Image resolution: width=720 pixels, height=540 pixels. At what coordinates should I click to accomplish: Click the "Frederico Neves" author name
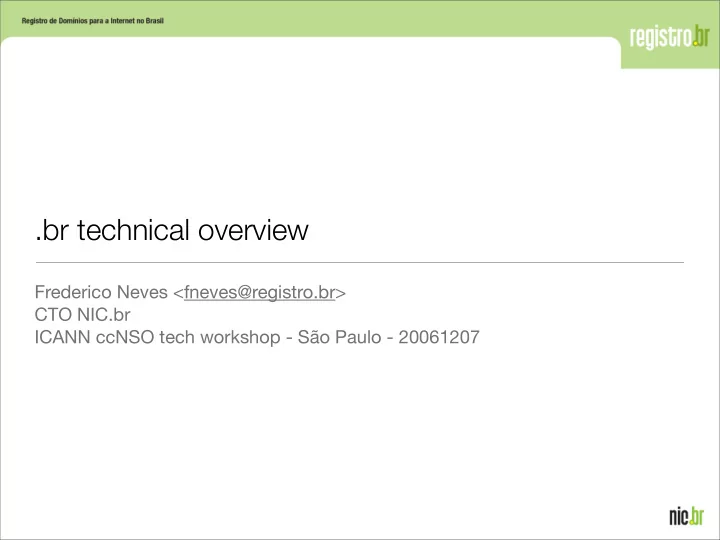click(x=101, y=292)
